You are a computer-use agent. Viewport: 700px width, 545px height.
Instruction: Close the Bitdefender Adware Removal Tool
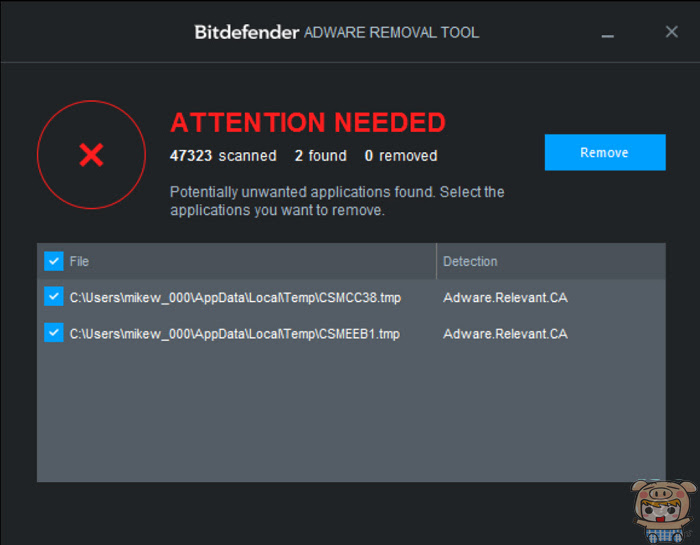671,32
